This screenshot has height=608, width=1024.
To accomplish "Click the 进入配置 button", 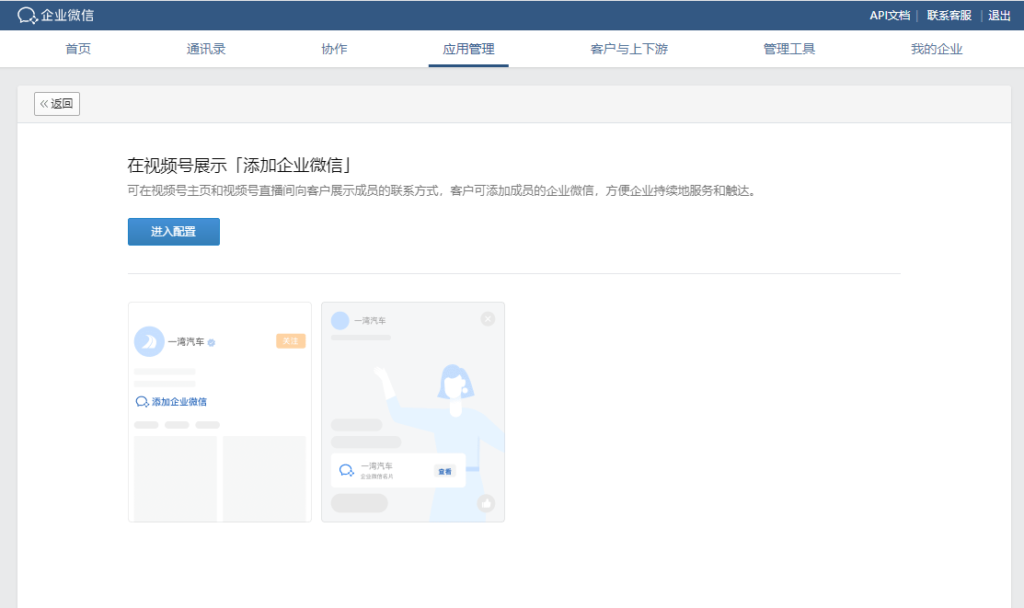I will [x=174, y=232].
